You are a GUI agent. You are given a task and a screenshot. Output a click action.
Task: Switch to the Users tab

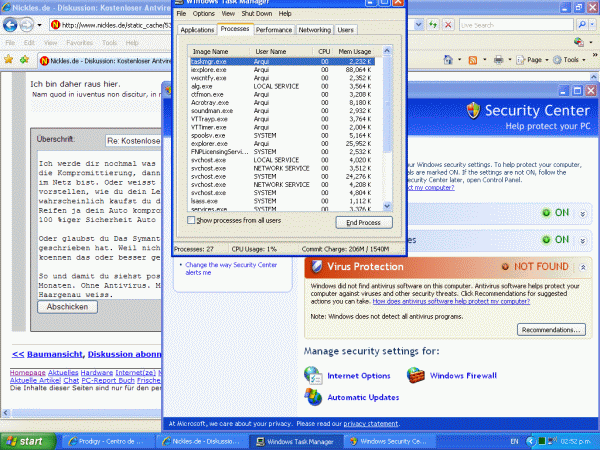click(346, 30)
